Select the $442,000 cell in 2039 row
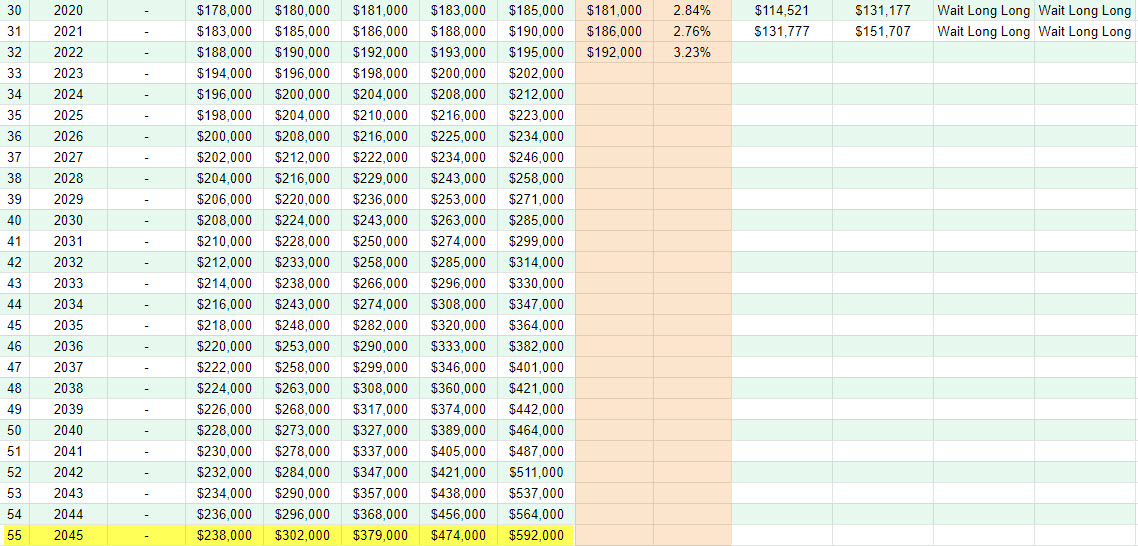This screenshot has height=546, width=1138. 536,410
